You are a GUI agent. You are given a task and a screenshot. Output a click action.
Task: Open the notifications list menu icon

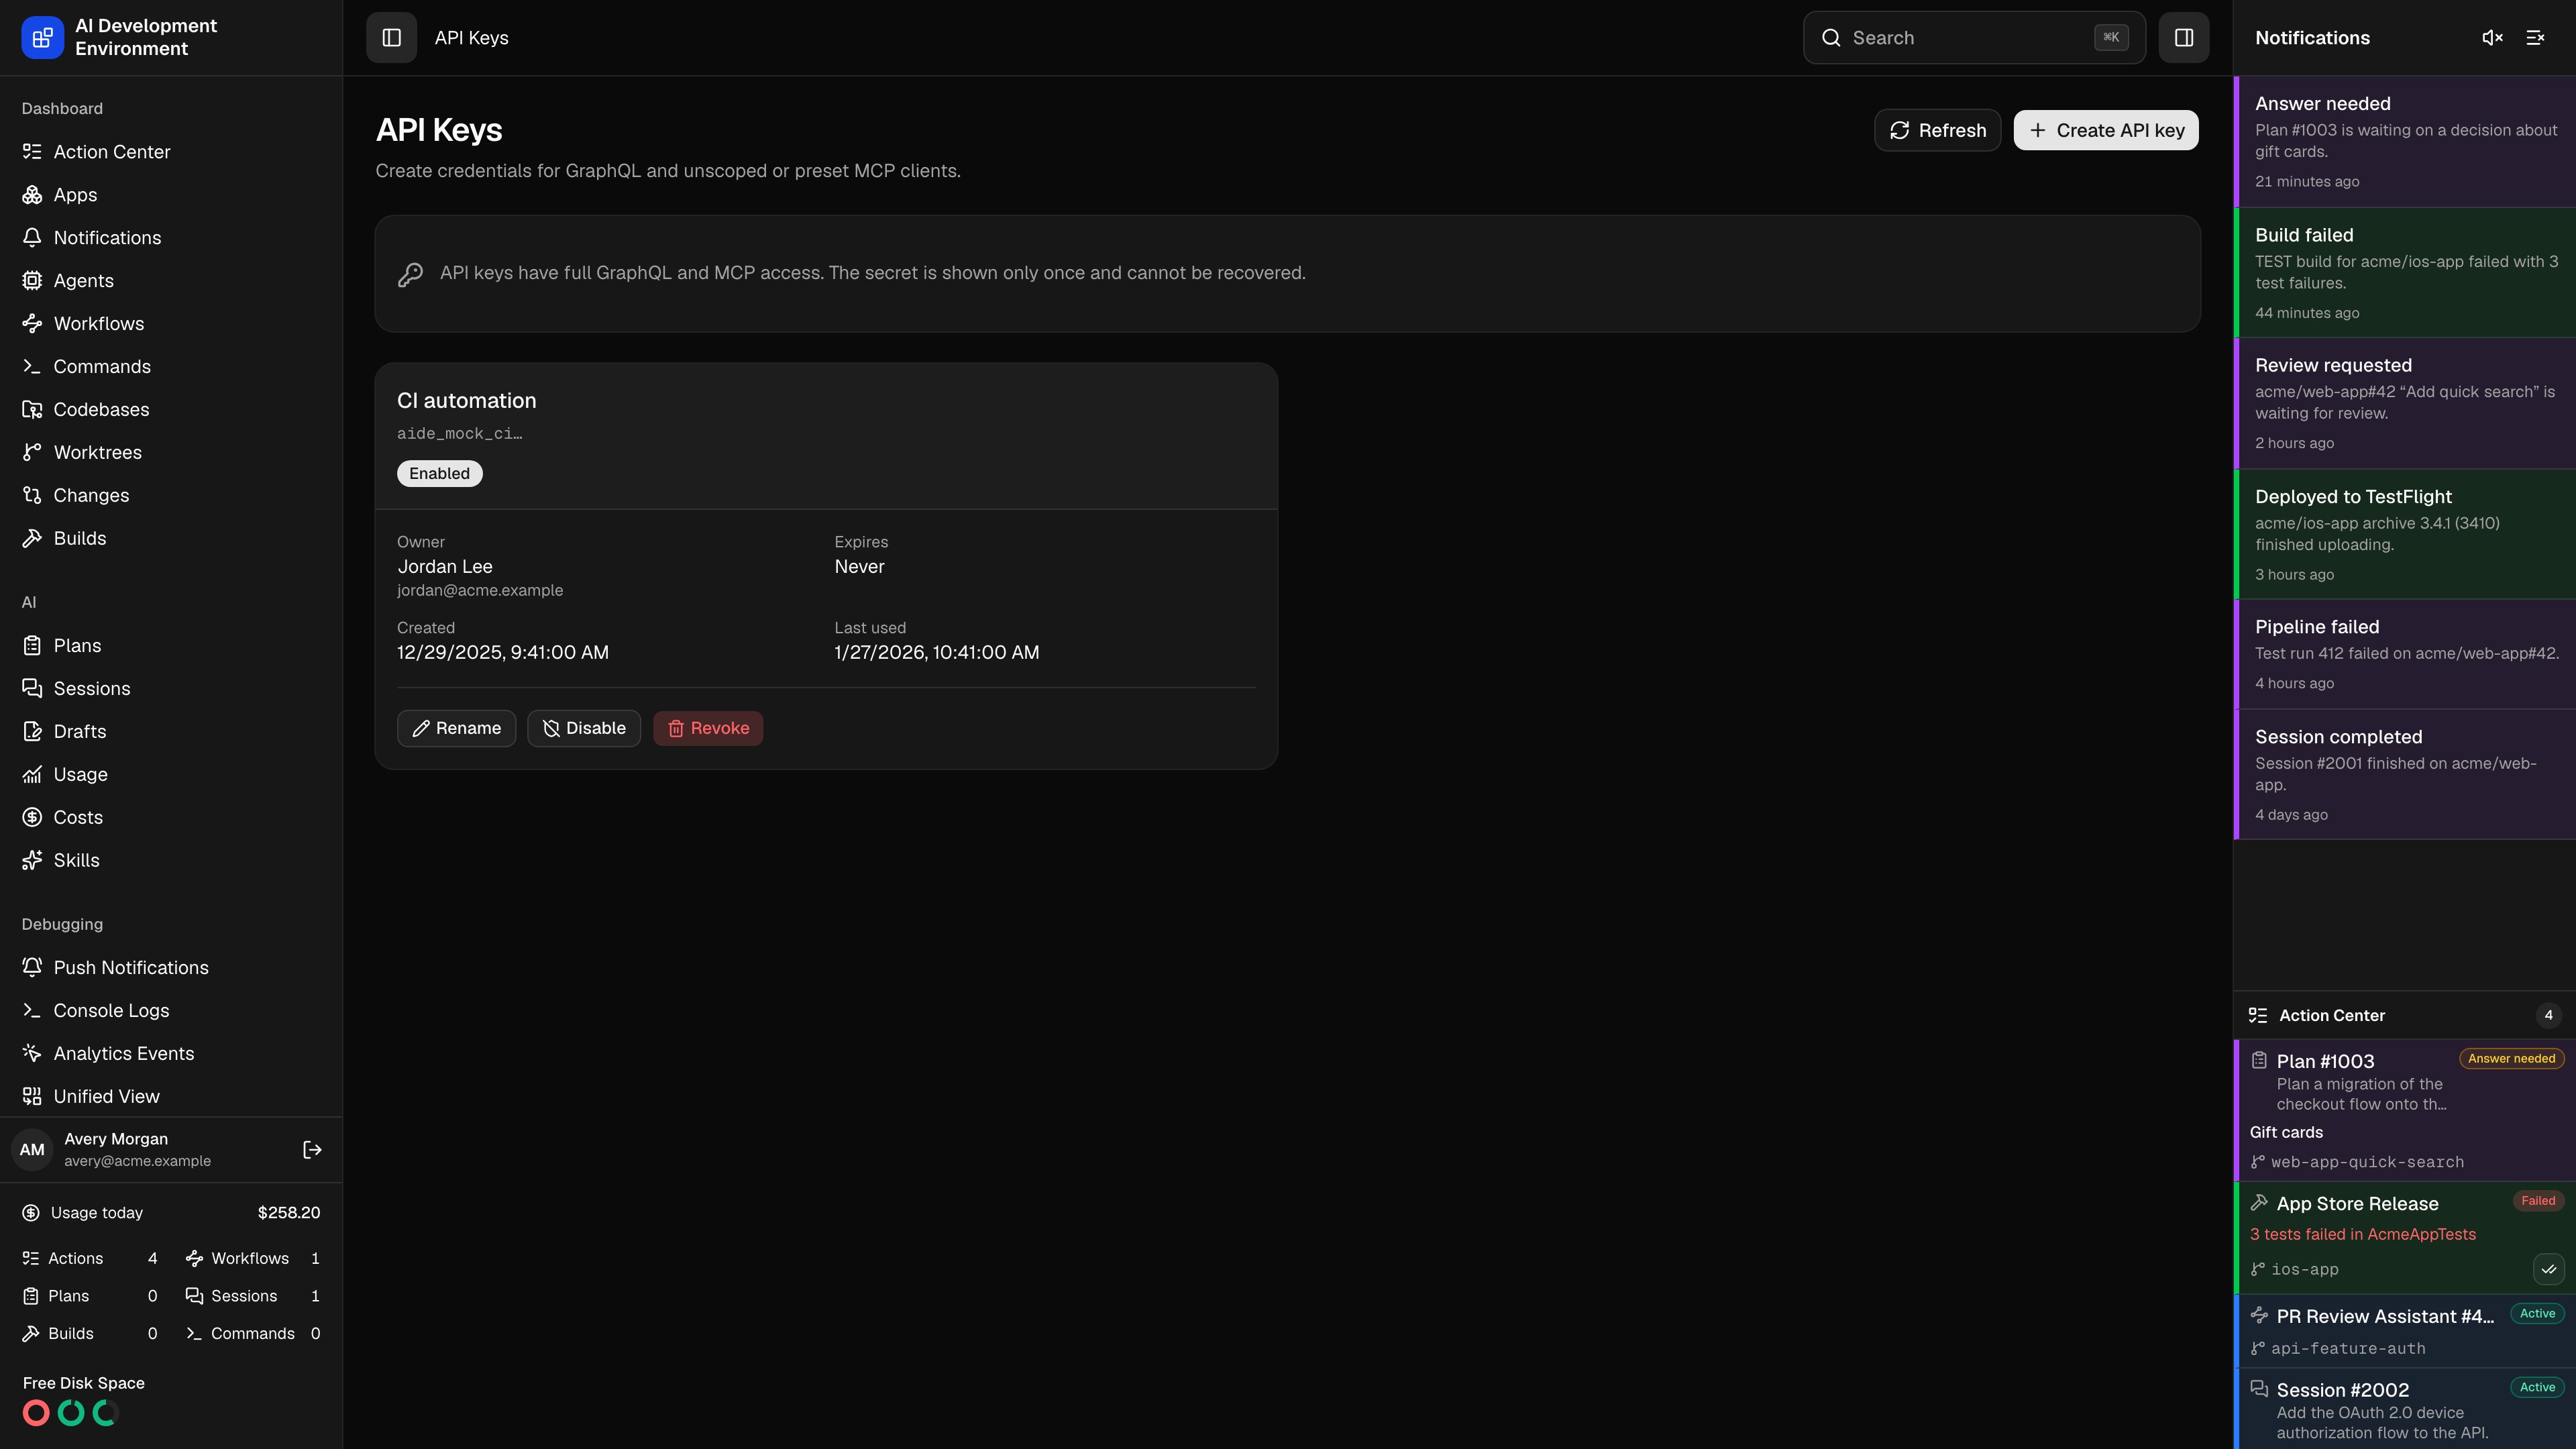tap(2535, 38)
